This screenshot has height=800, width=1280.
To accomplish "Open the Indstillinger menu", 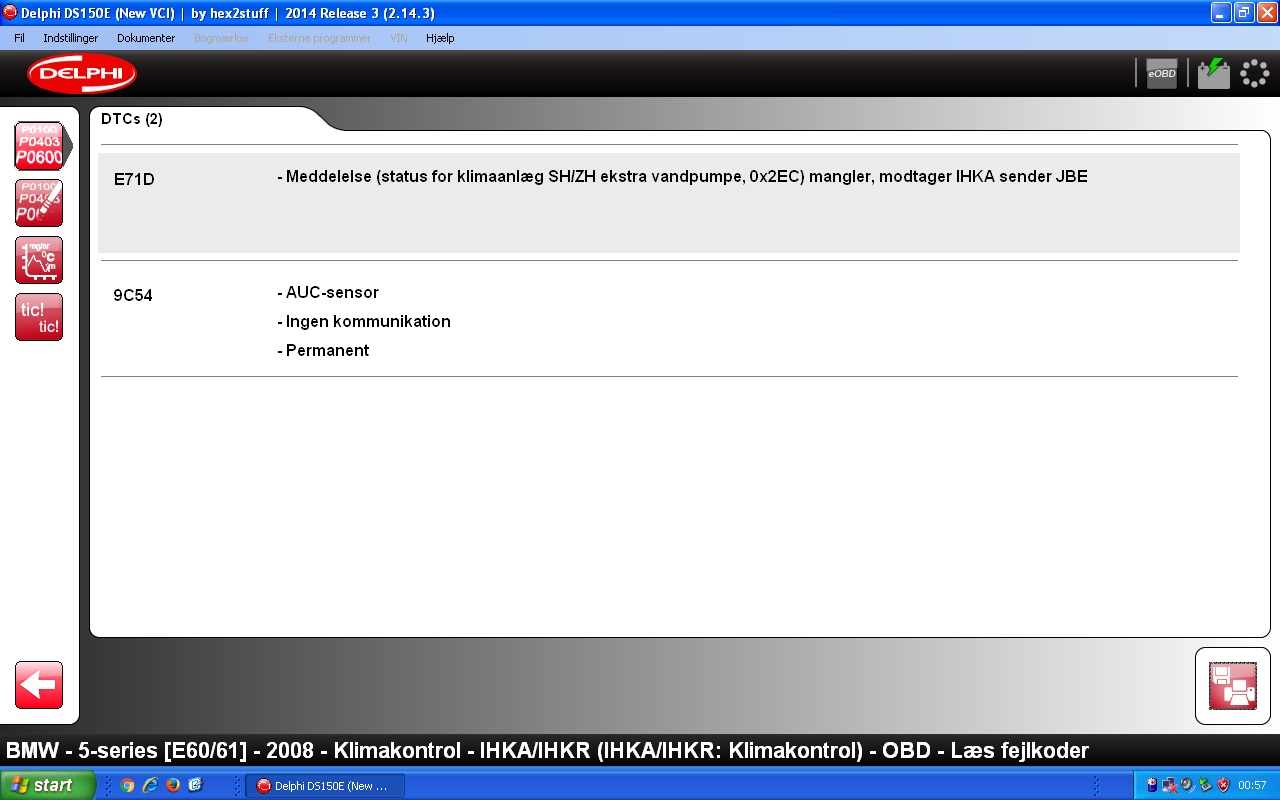I will (x=71, y=38).
